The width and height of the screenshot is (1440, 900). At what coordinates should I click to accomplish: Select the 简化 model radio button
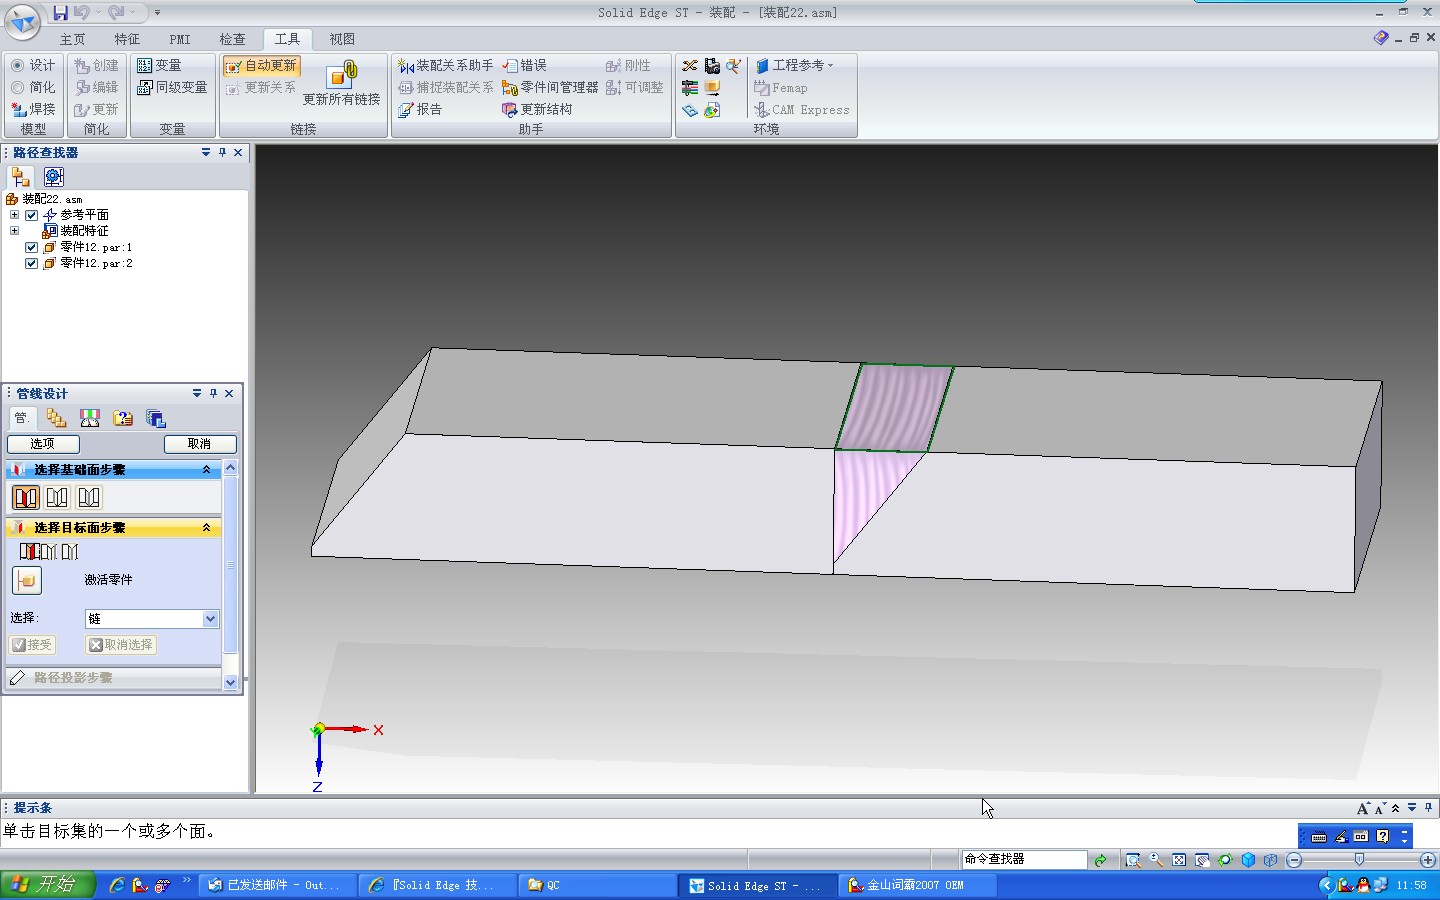(x=33, y=87)
